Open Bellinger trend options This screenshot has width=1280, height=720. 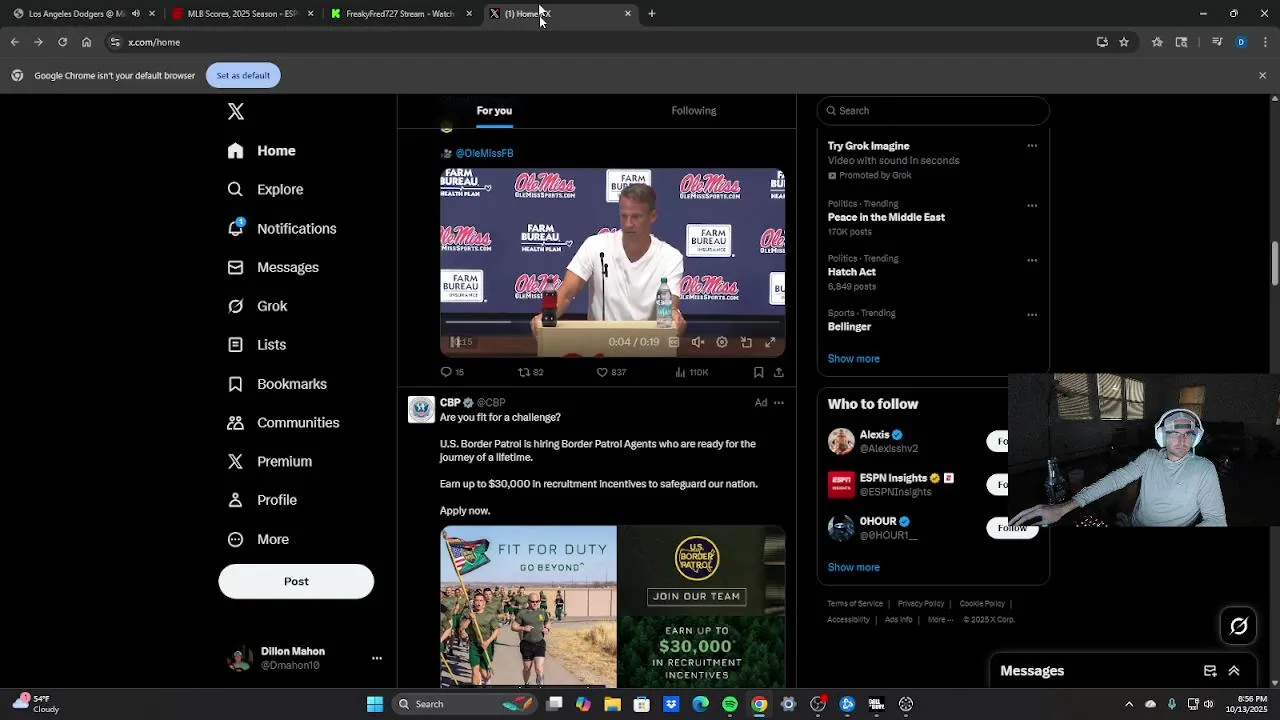(x=1032, y=315)
